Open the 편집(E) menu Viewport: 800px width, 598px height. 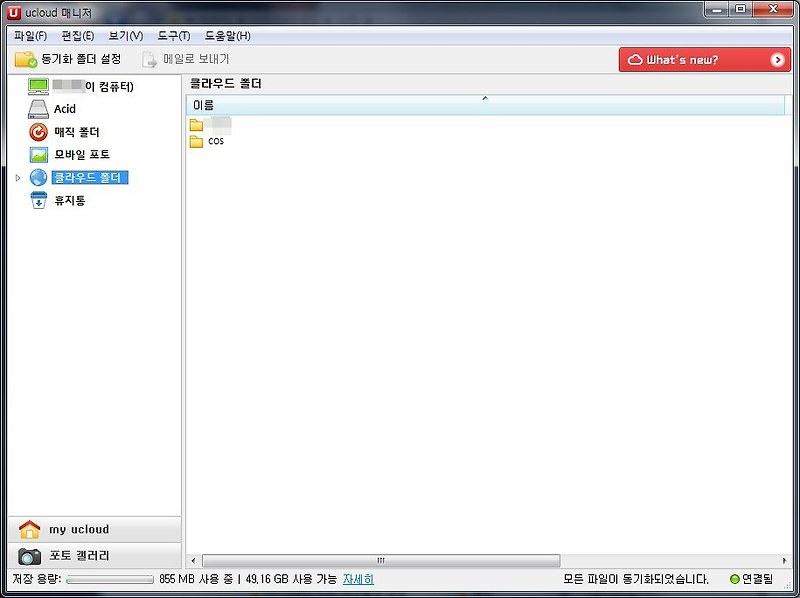tap(78, 36)
